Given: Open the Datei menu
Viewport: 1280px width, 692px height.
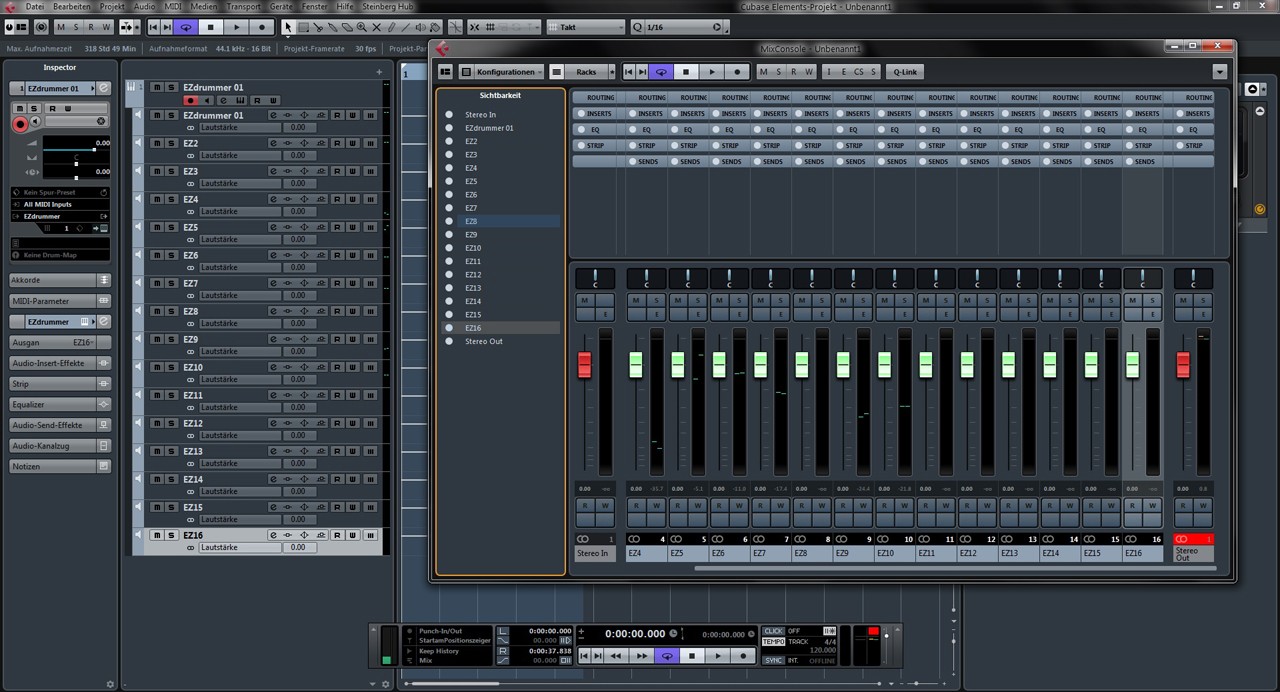Looking at the screenshot, I should point(34,6).
